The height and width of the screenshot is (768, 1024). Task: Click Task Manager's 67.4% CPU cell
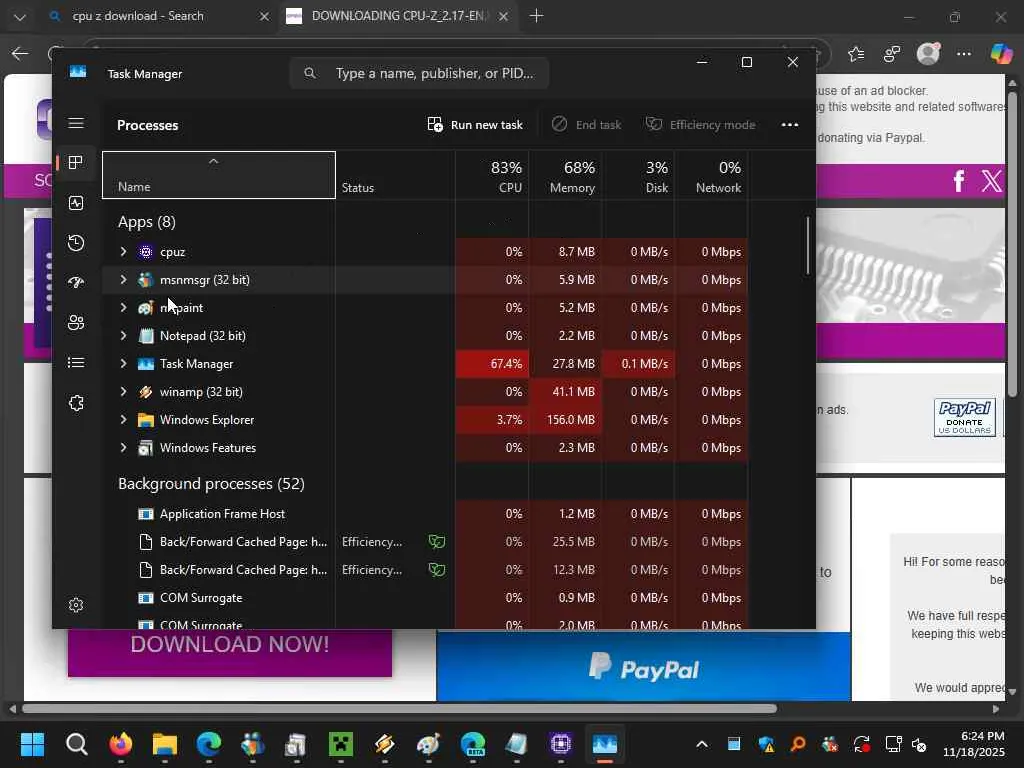(492, 364)
